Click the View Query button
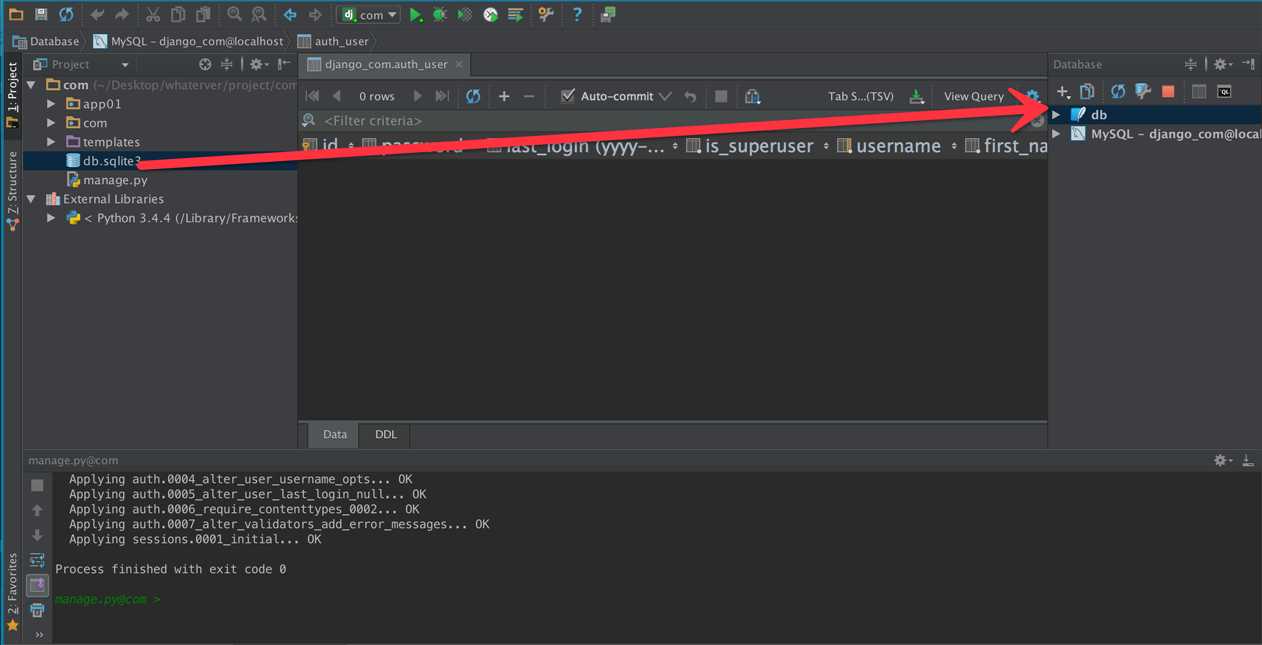This screenshot has width=1262, height=645. click(x=973, y=96)
